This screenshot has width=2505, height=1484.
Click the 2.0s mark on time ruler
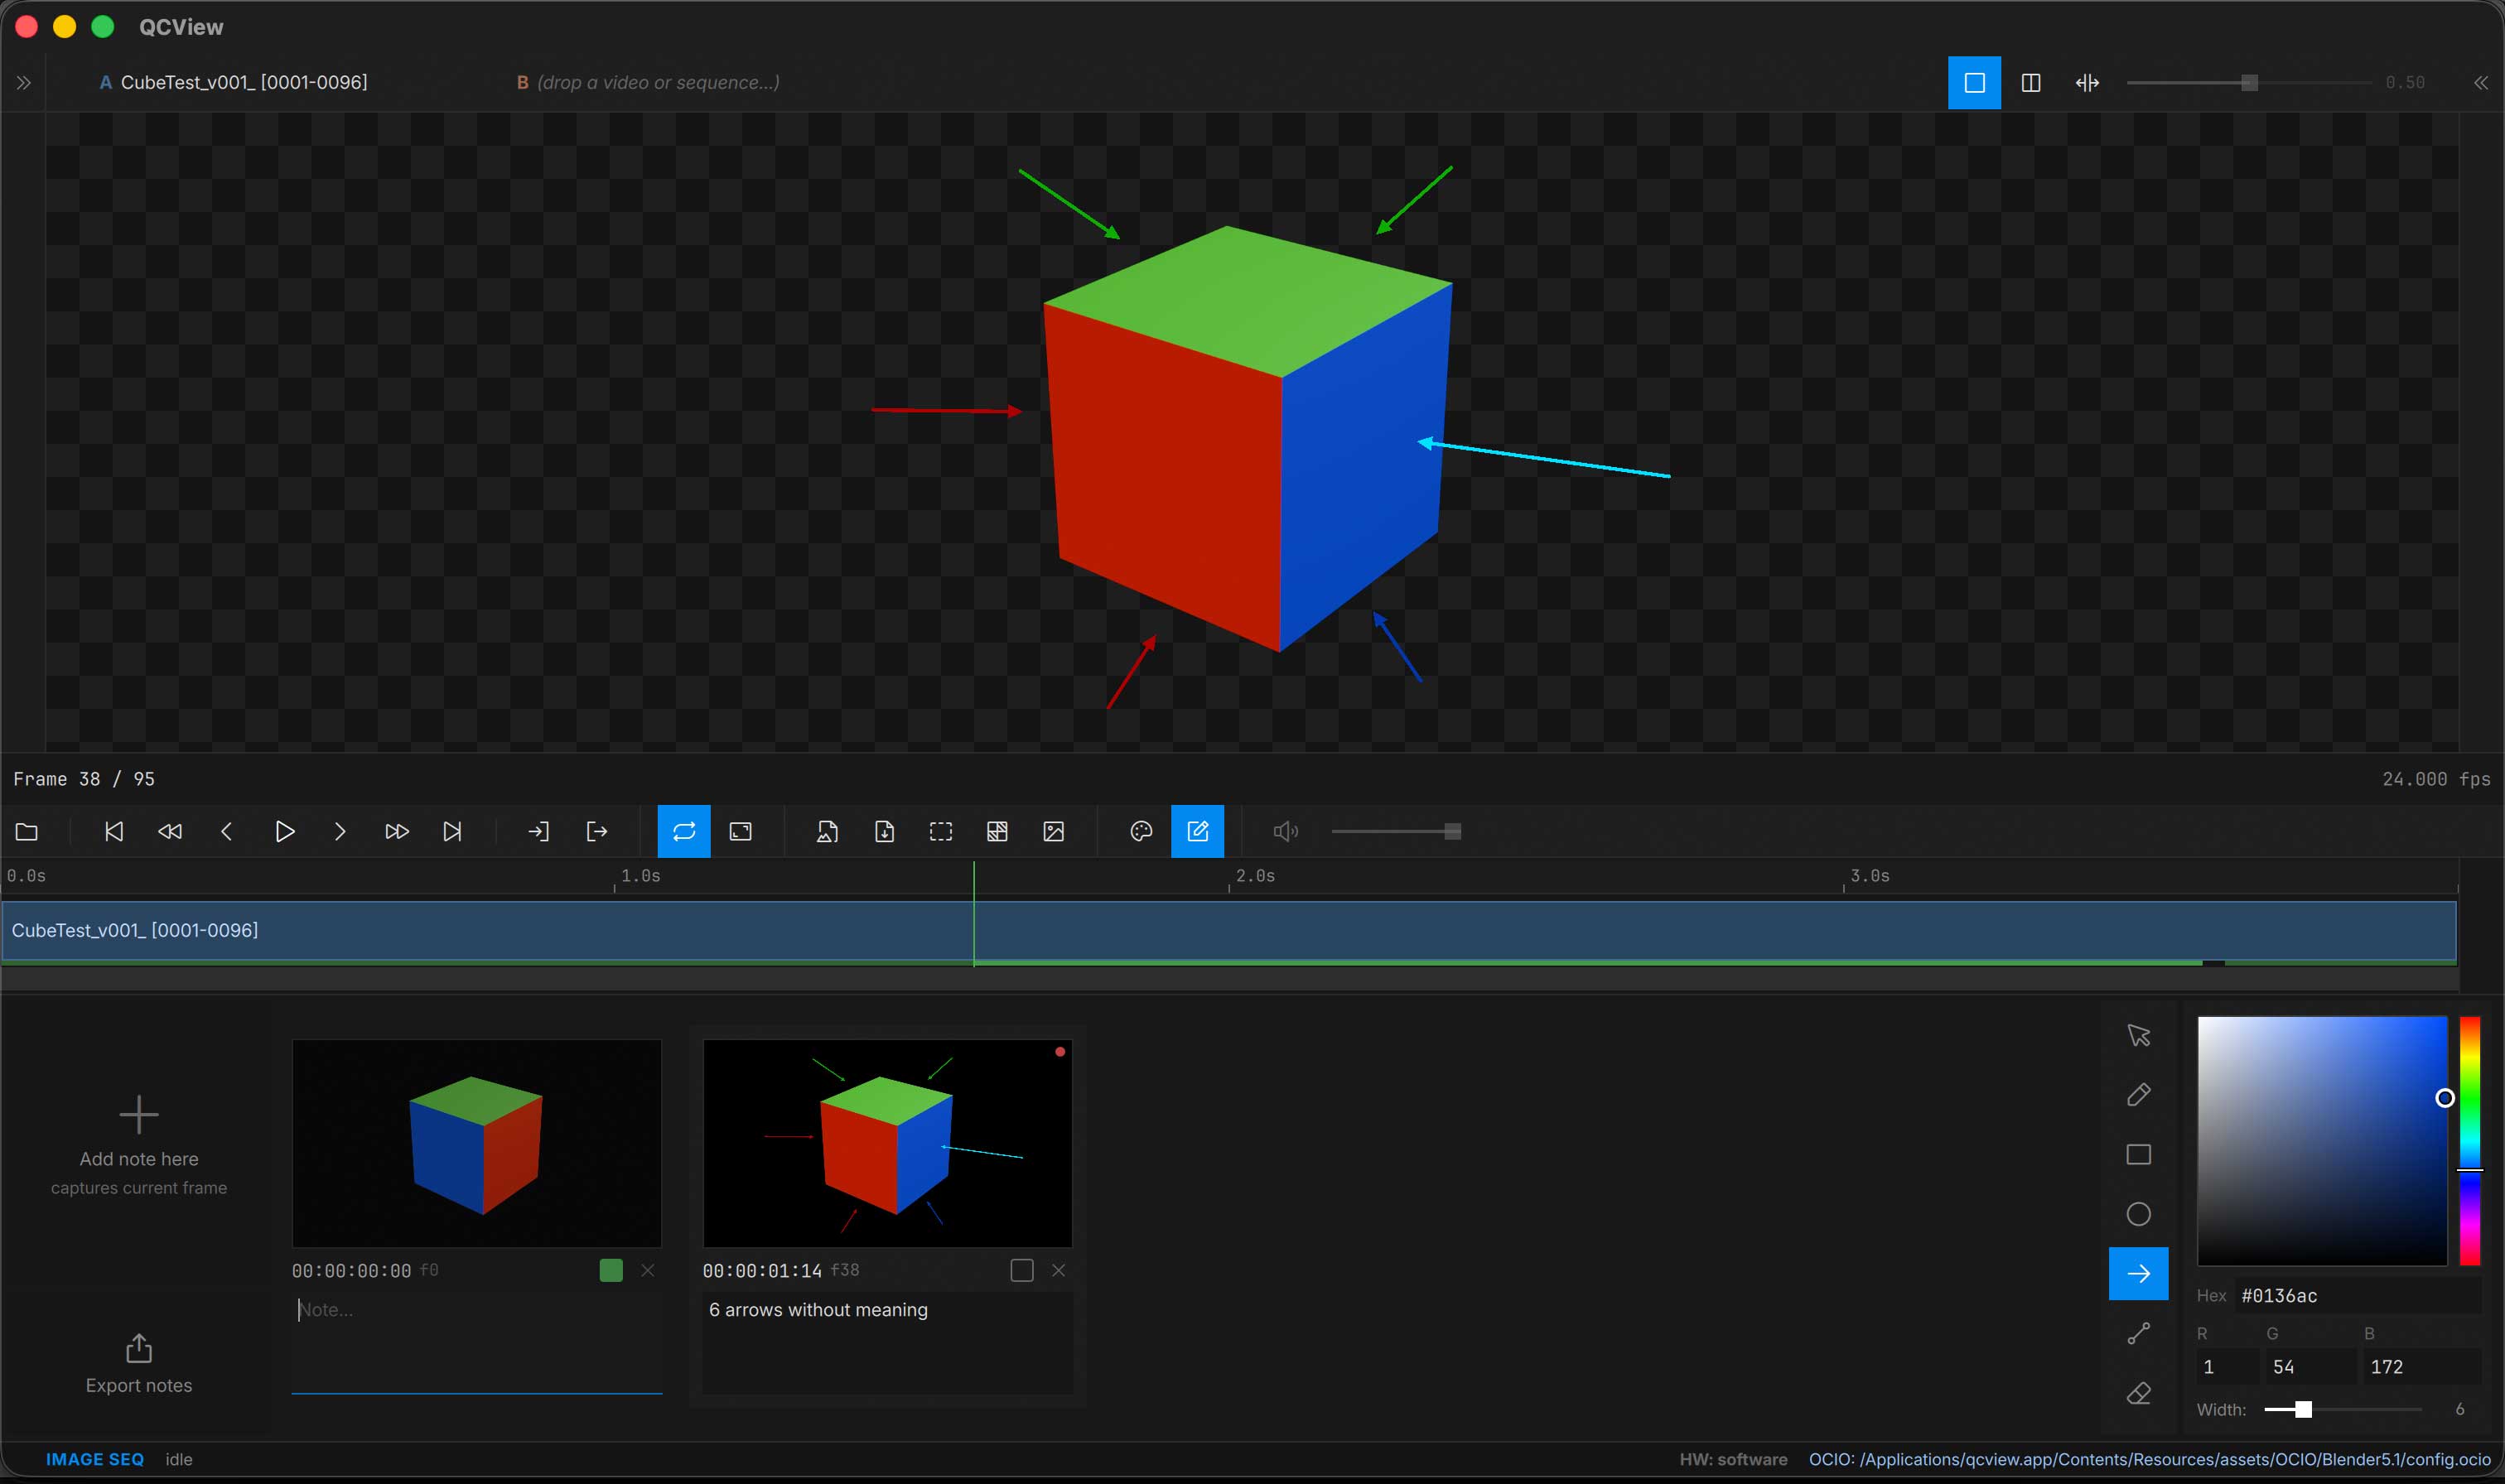pos(1254,876)
